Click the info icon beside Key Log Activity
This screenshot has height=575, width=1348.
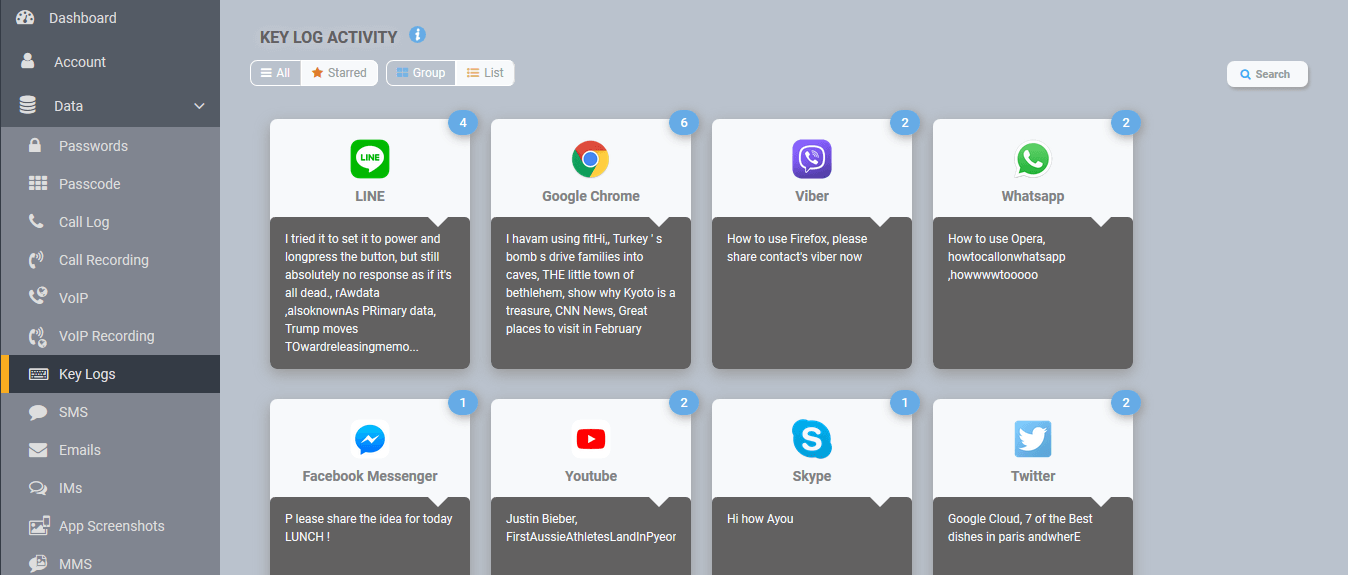point(417,35)
